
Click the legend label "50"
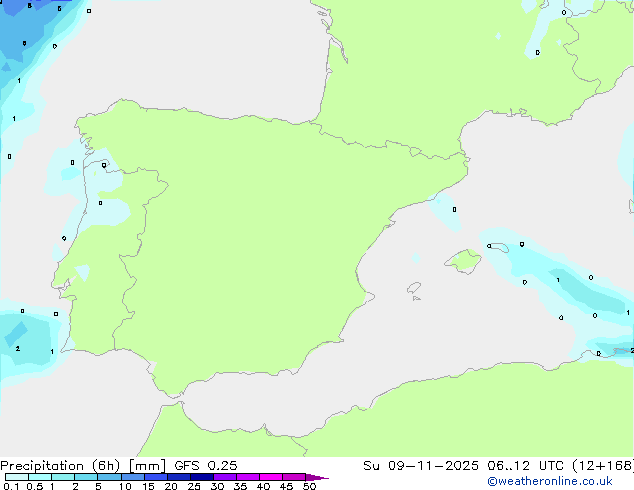309,486
